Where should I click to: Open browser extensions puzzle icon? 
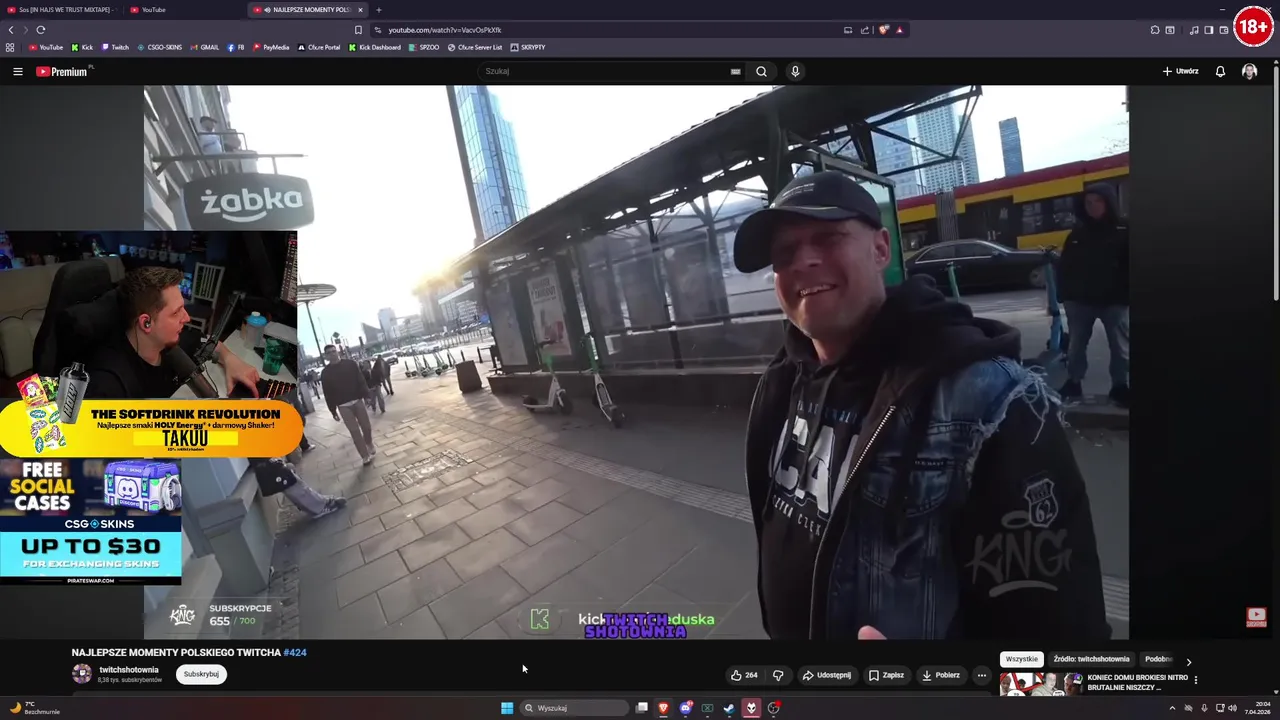[1155, 30]
